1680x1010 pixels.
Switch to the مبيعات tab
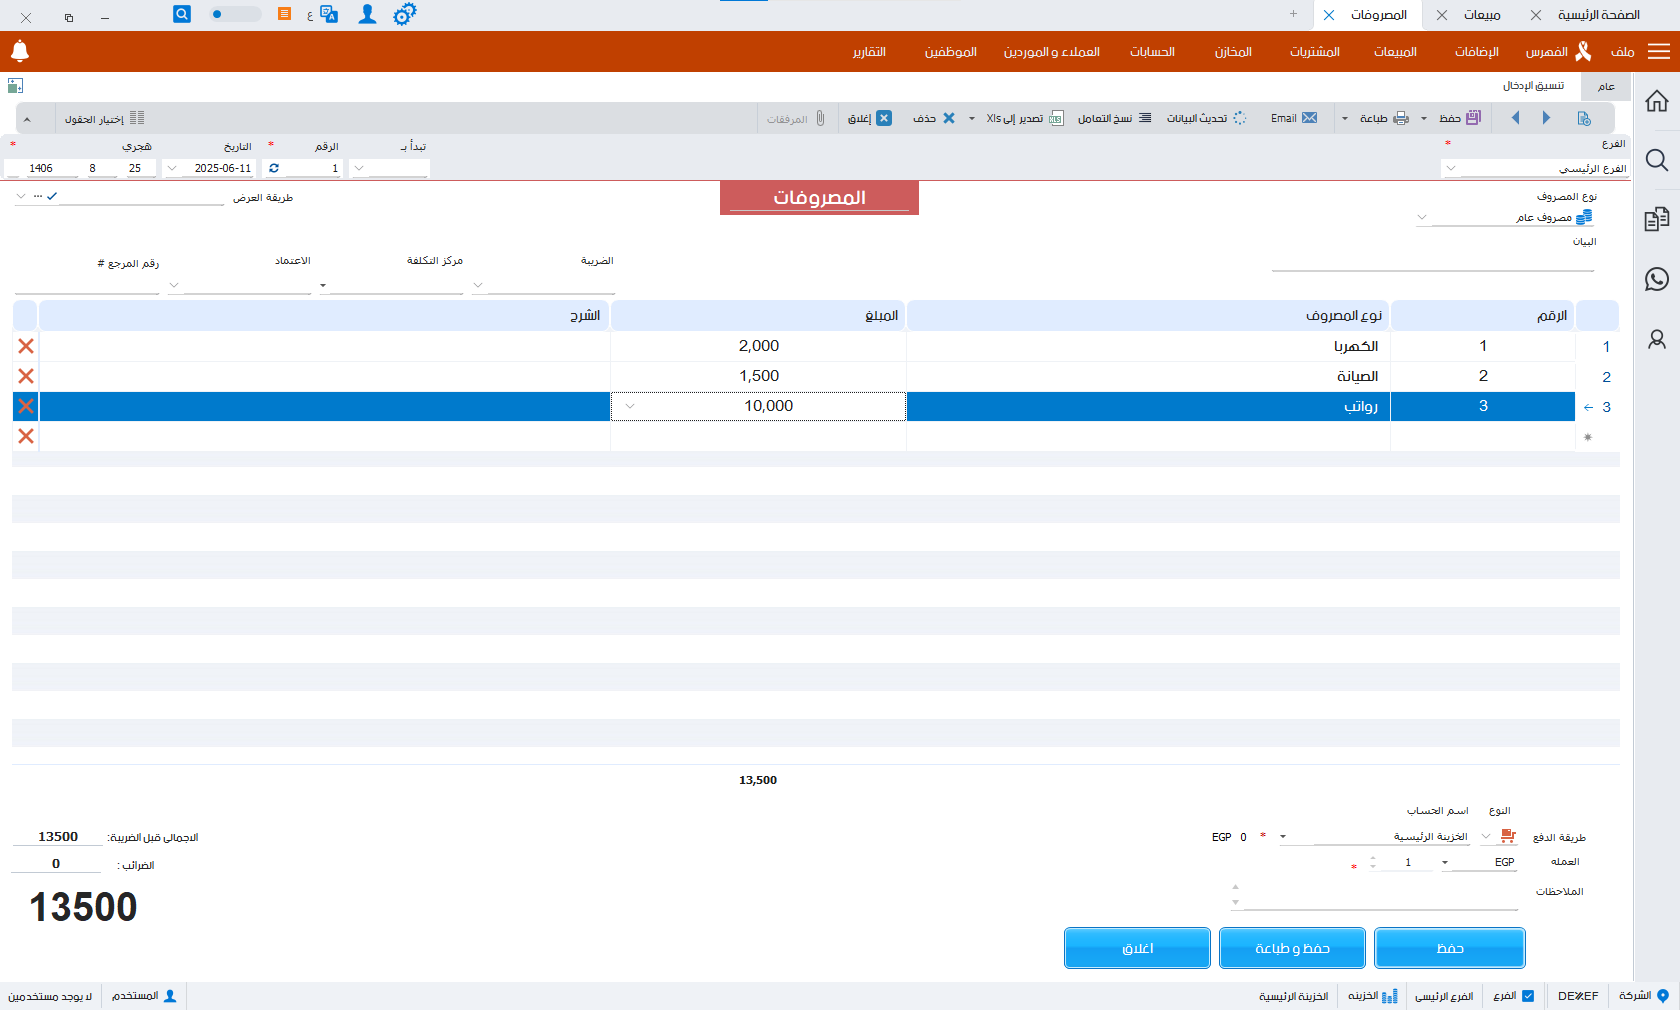click(x=1482, y=15)
